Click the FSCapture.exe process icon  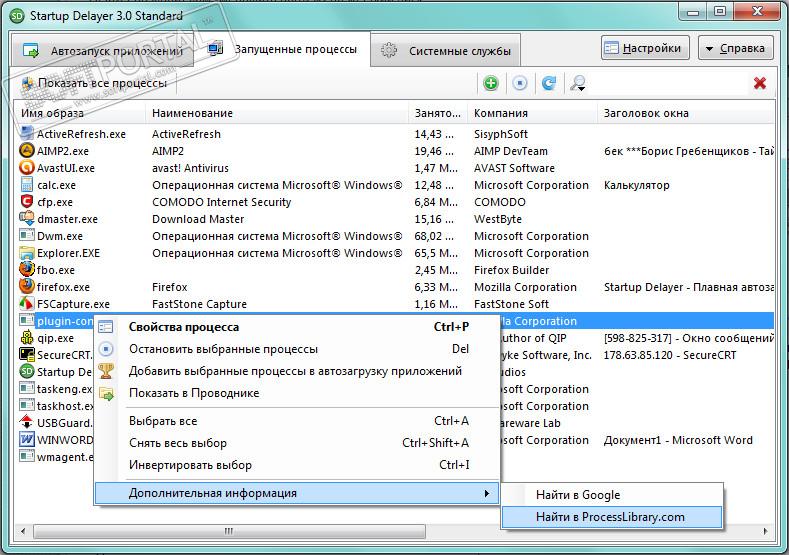click(27, 303)
